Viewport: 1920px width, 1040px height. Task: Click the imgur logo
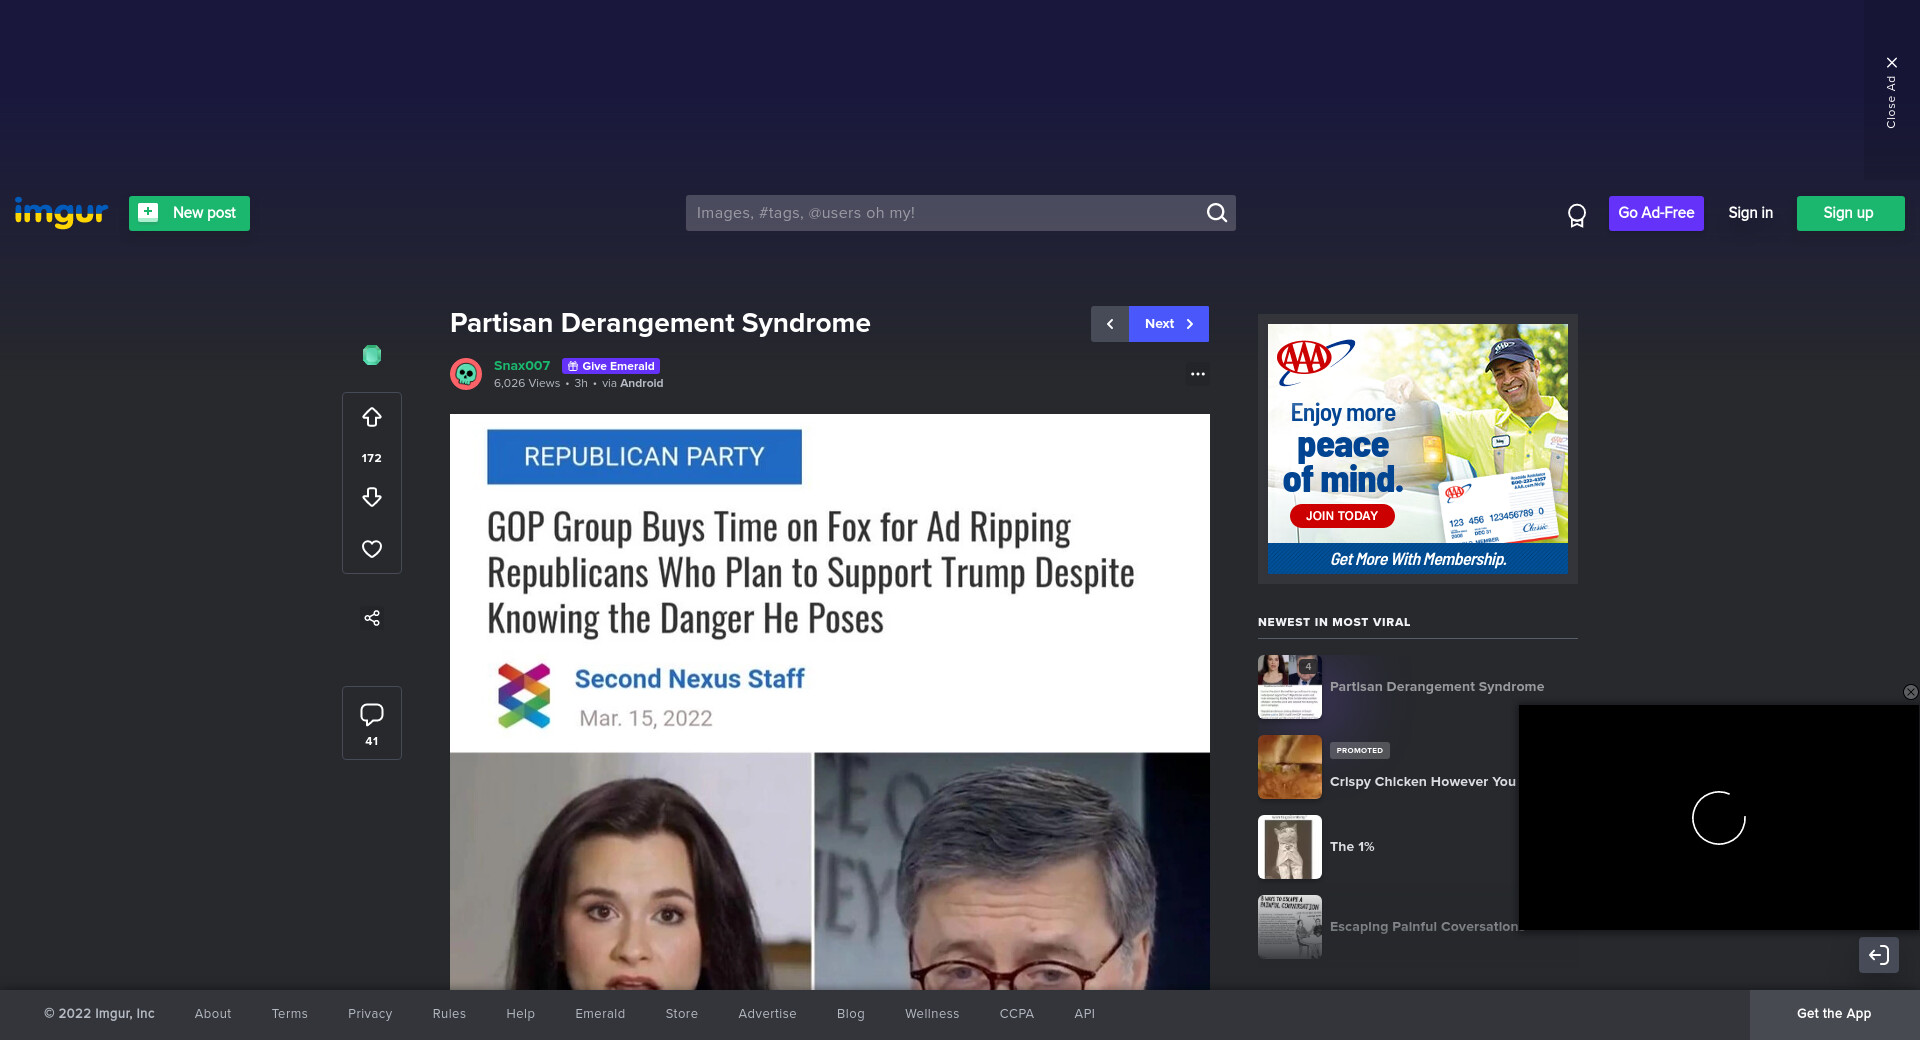(61, 213)
